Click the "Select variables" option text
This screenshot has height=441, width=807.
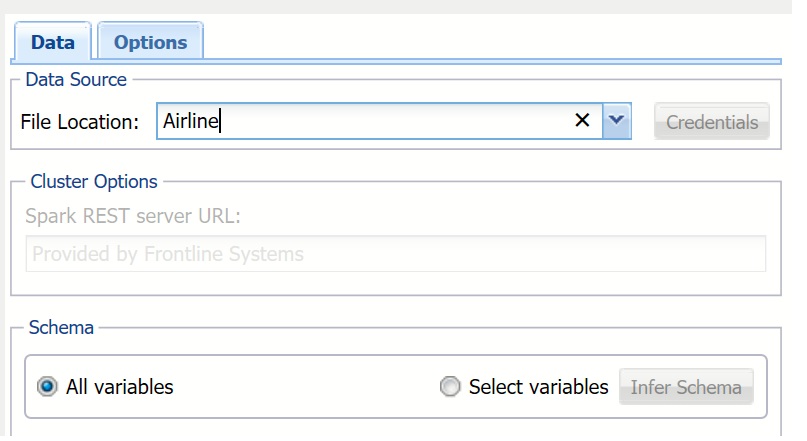(x=538, y=387)
